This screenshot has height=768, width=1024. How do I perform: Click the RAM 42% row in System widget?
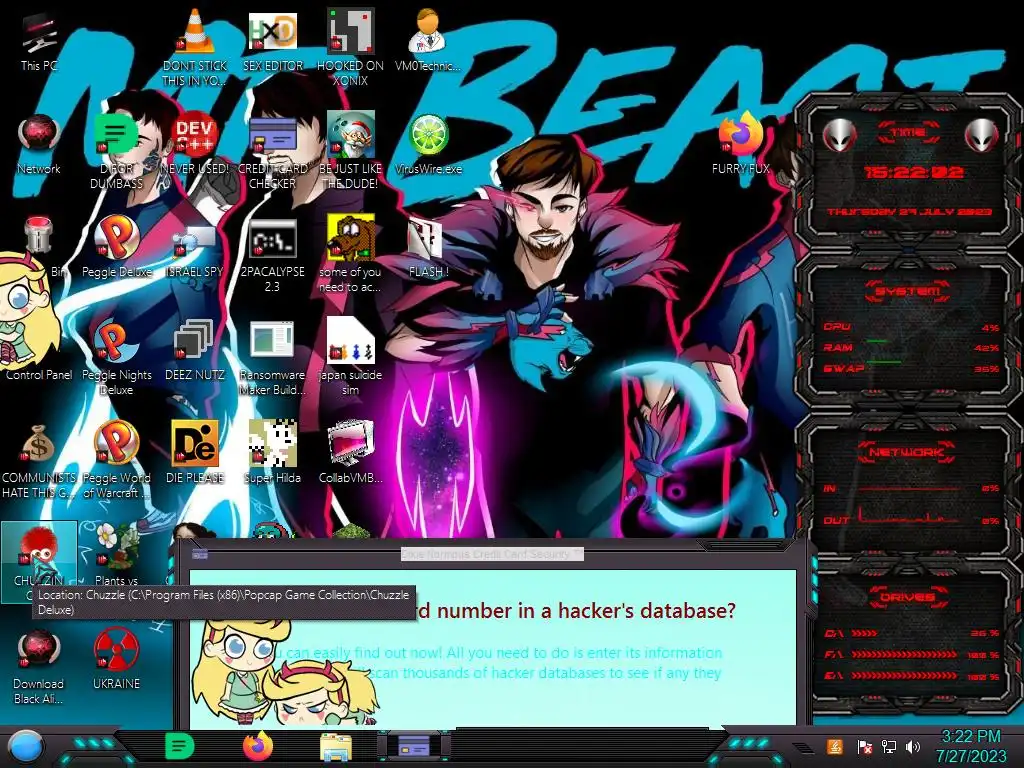pos(911,347)
